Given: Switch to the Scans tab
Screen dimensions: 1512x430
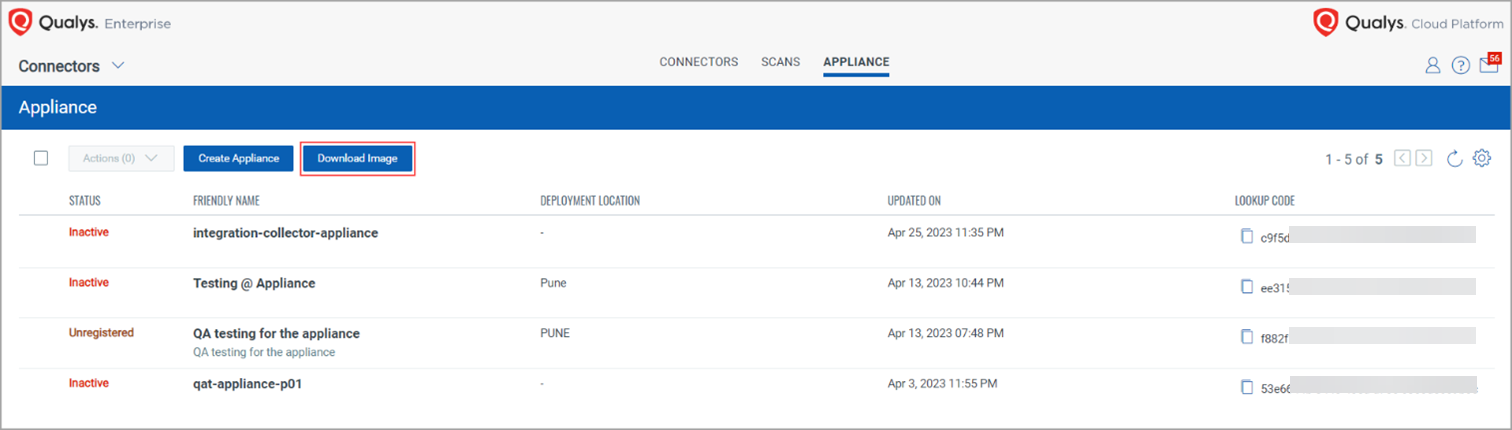Looking at the screenshot, I should 780,62.
